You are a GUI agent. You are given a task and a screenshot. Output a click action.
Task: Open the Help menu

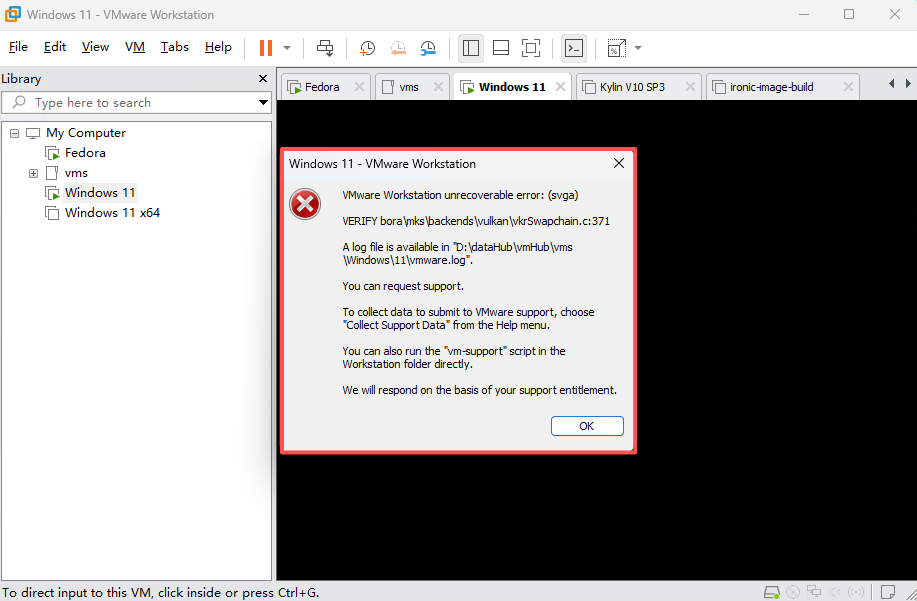(x=218, y=47)
